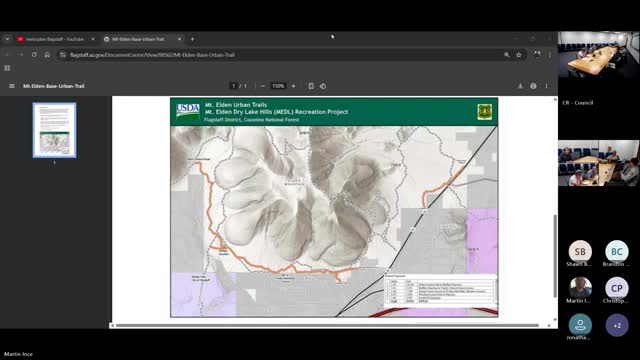View site information icon in address bar
Image resolution: width=640 pixels, height=360 pixels.
pyautogui.click(x=63, y=55)
